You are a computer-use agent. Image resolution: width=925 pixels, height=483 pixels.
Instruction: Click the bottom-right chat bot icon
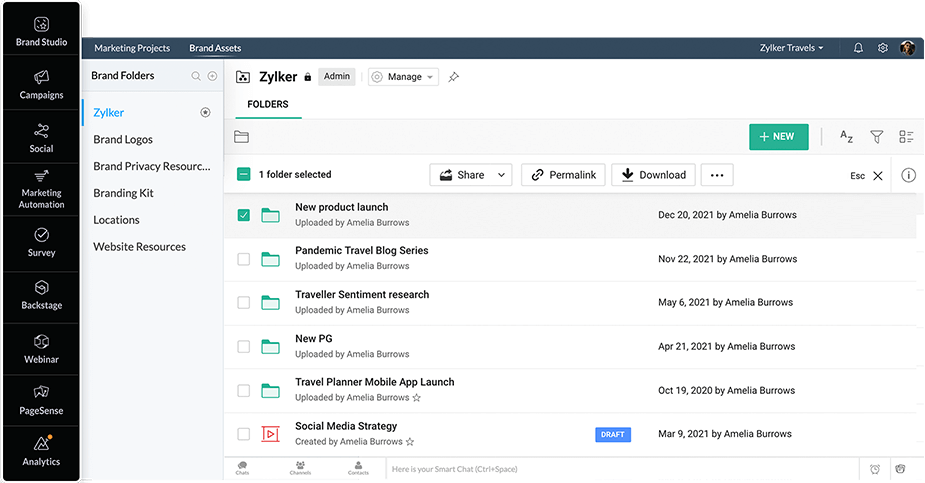(x=900, y=469)
